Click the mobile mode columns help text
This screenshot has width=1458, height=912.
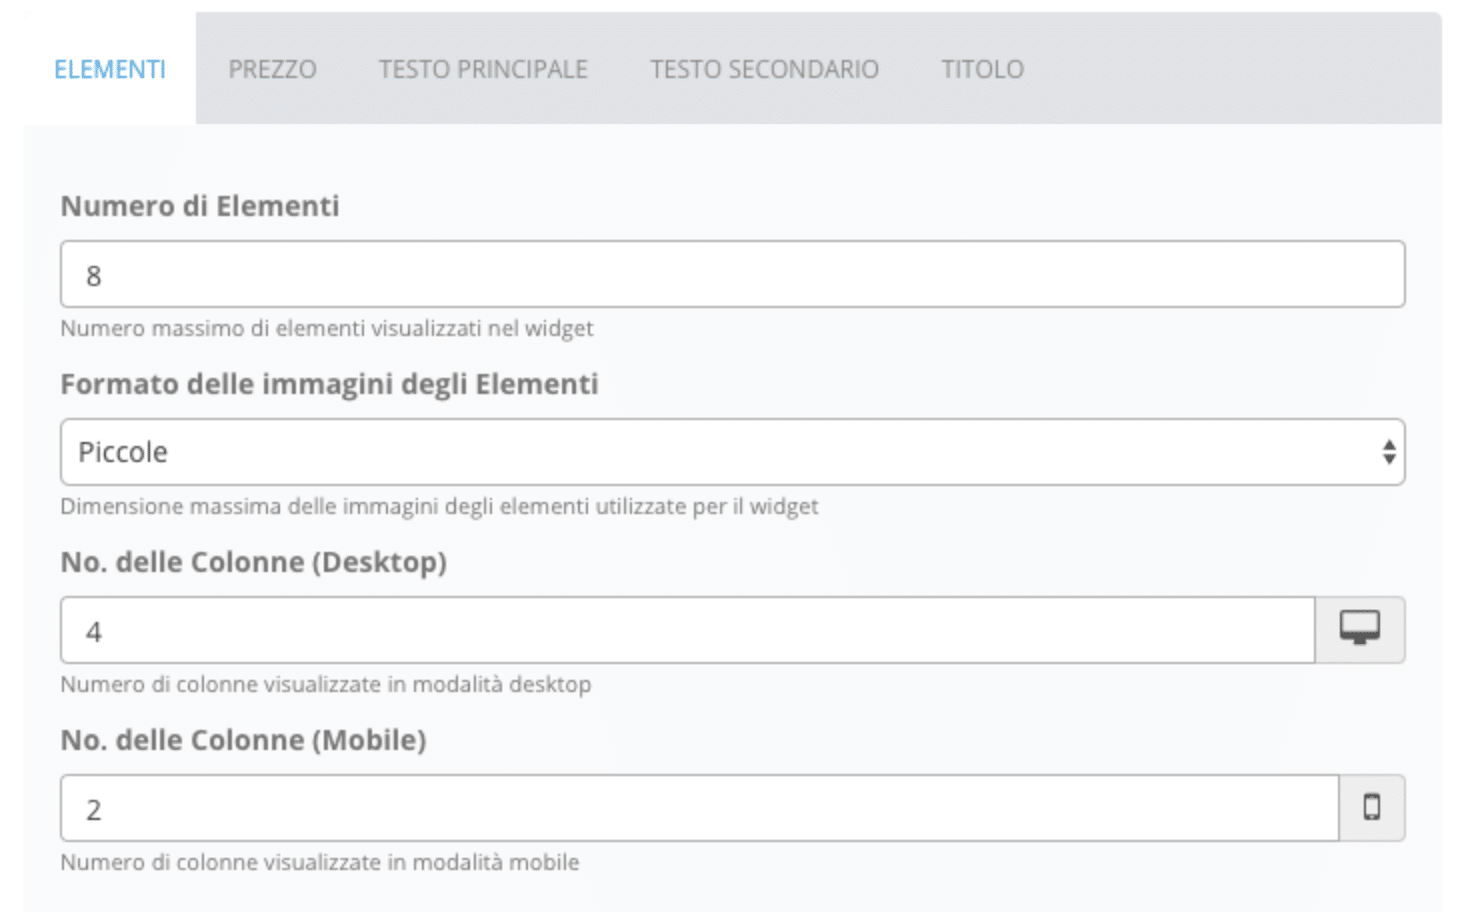point(320,862)
